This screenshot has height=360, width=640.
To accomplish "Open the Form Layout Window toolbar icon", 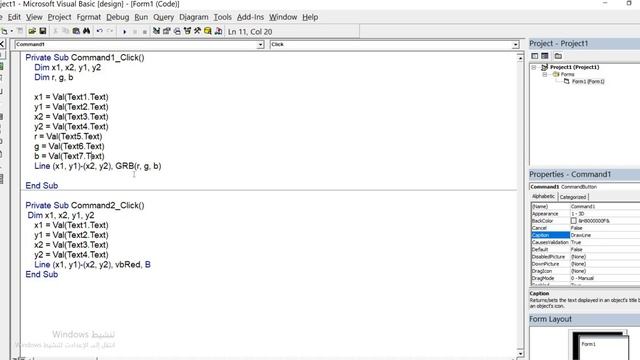I will [177, 31].
